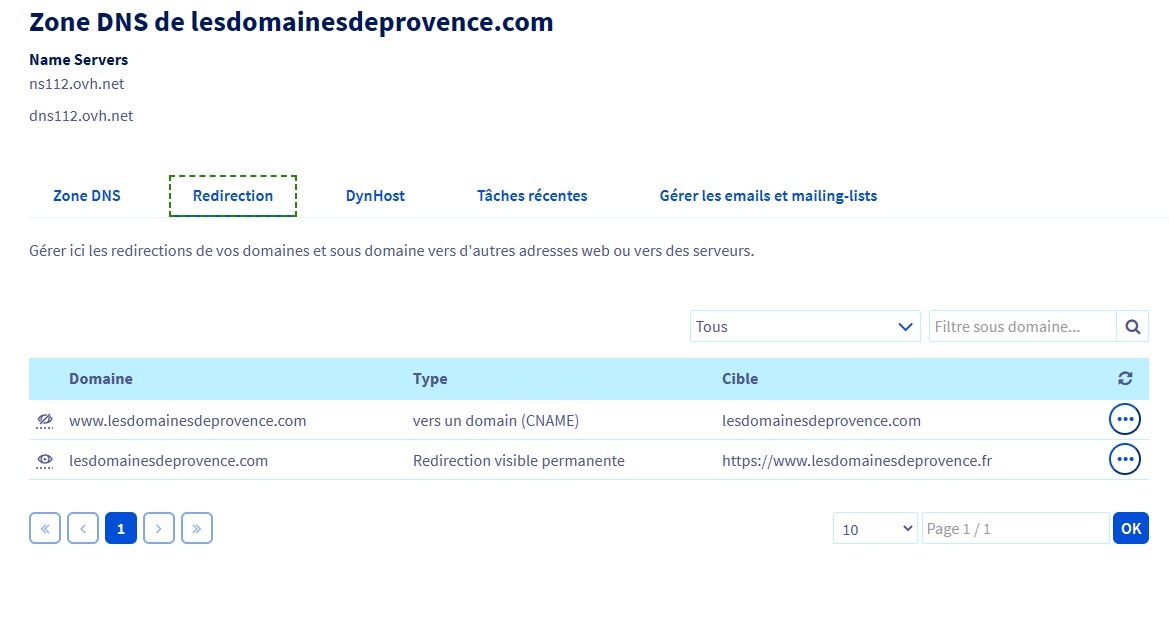
Task: Click the Filtre sous domaine input field
Action: 1022,326
